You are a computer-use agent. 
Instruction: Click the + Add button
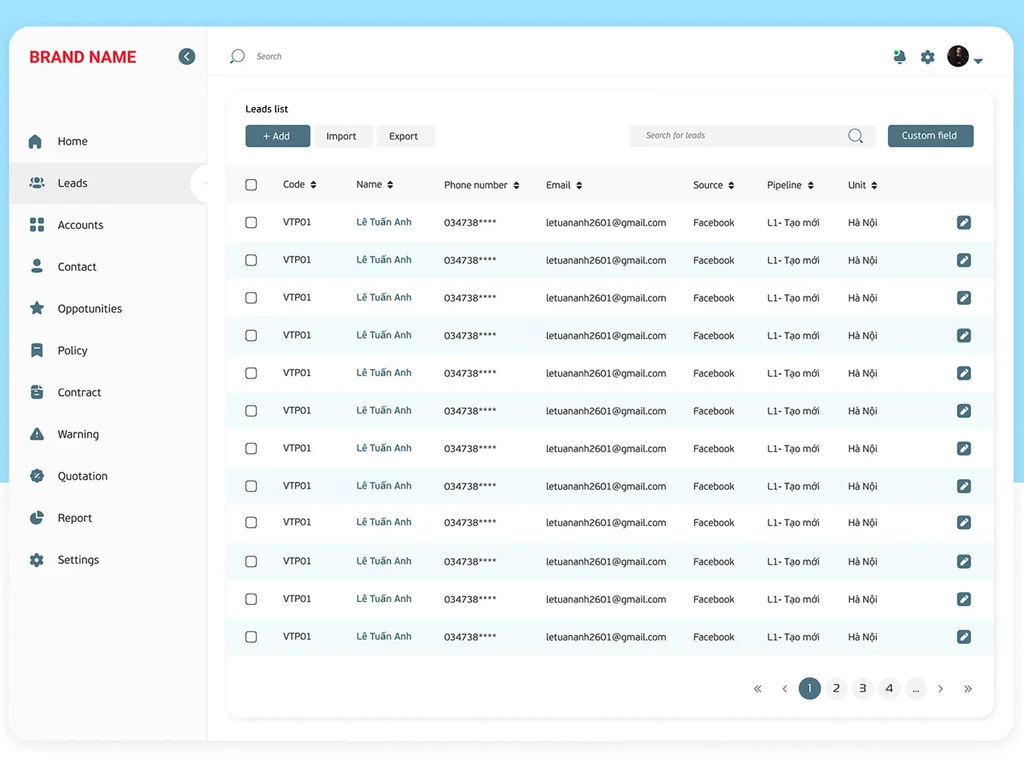coord(278,136)
